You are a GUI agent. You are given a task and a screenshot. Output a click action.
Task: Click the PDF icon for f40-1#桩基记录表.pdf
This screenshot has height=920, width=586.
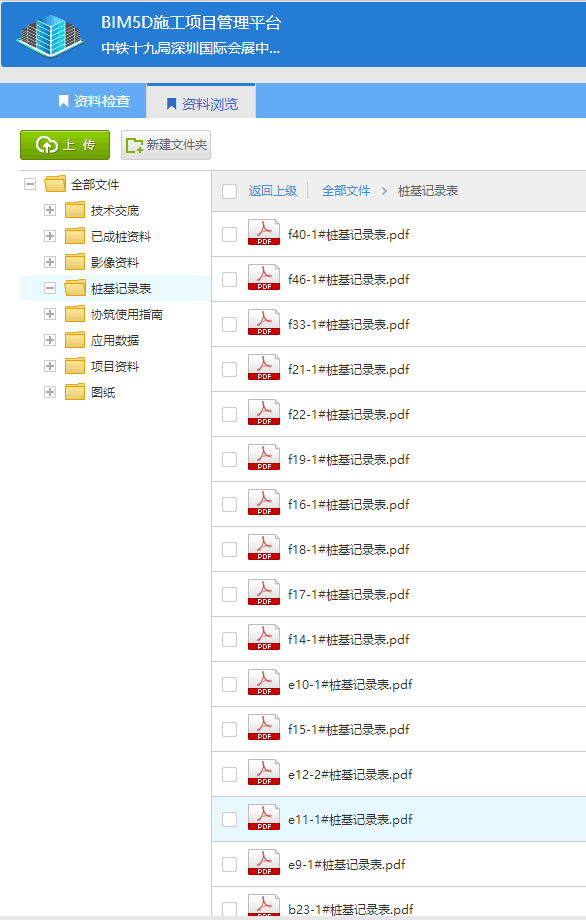(264, 232)
